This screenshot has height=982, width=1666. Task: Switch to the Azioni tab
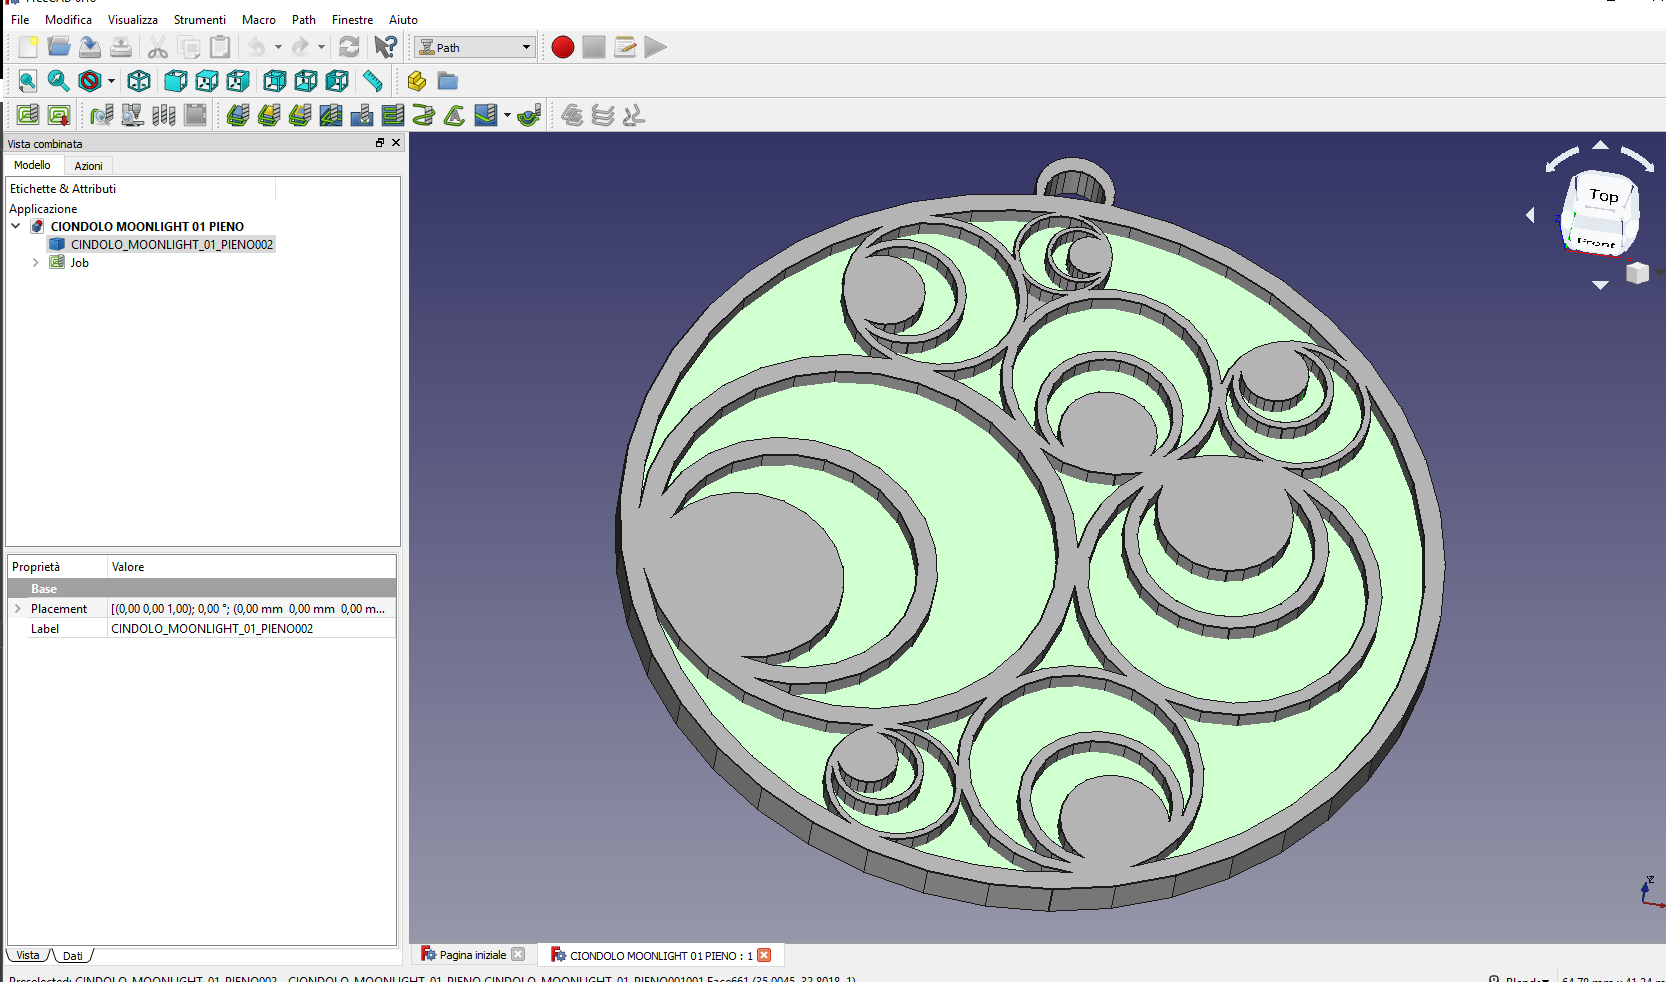coord(88,166)
